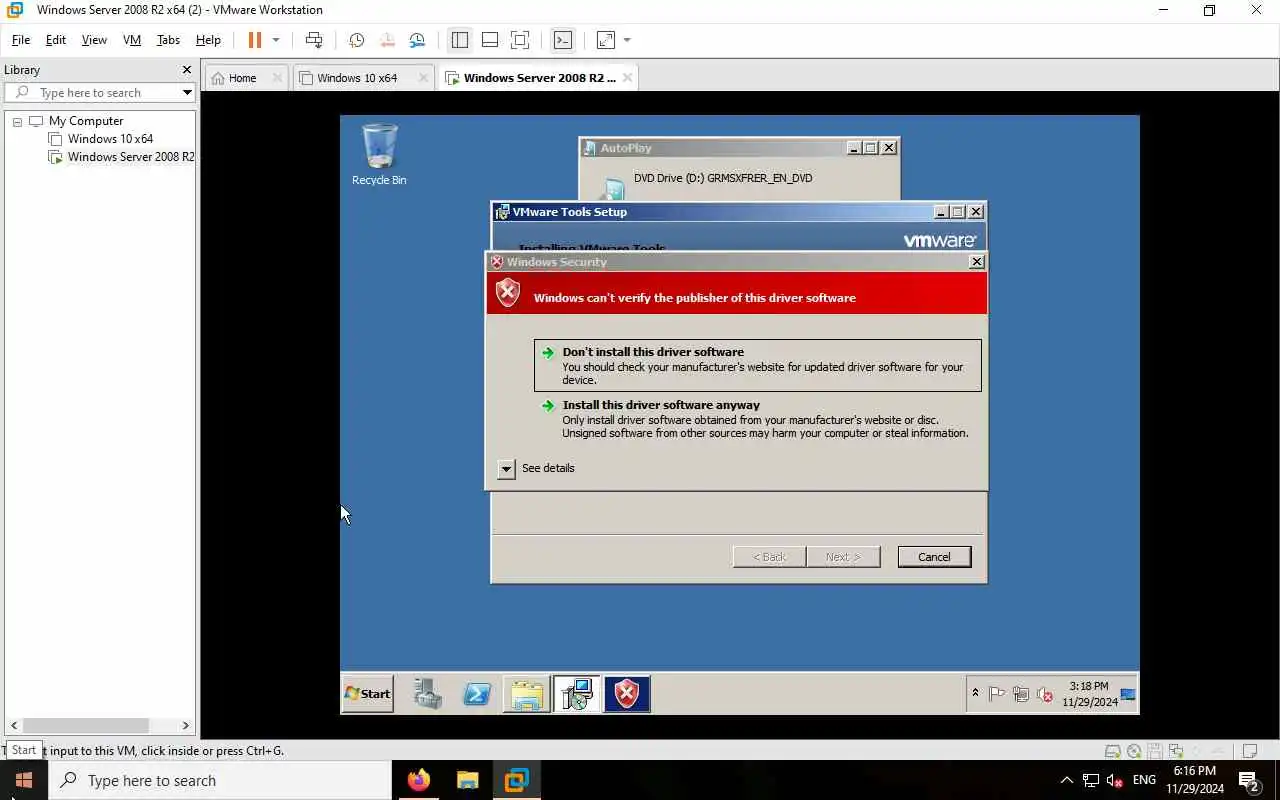Select My Computer in the library

86,121
